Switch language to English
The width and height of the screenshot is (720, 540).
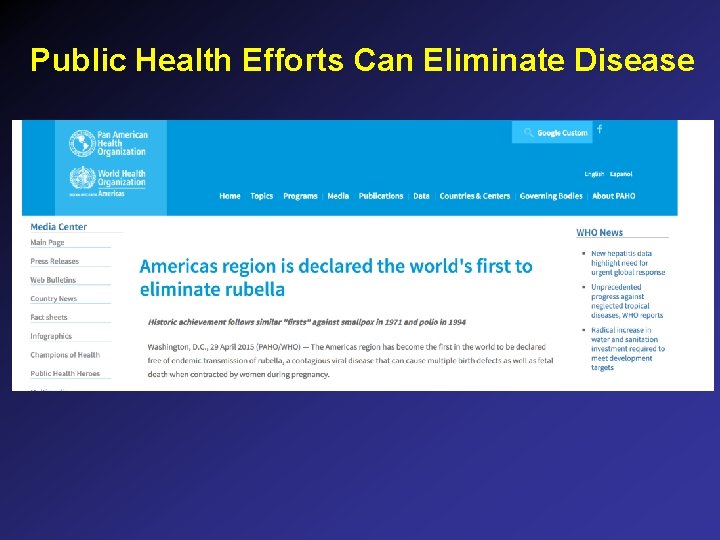click(x=594, y=174)
